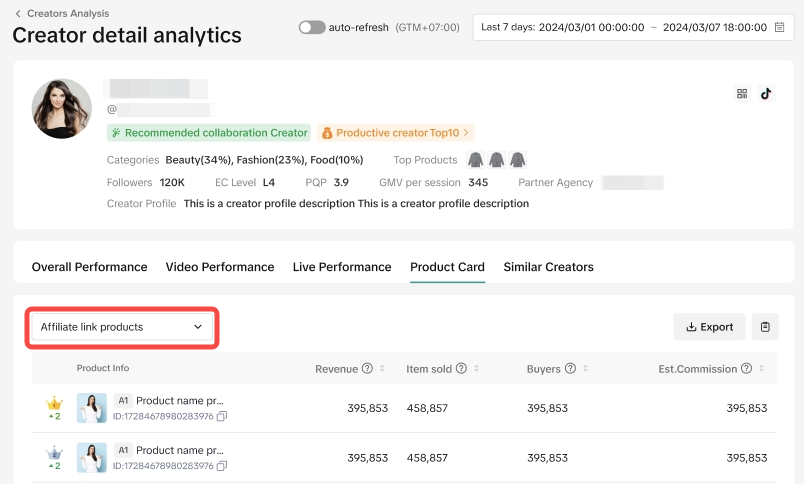The width and height of the screenshot is (804, 484).
Task: Click the first top product hoodie thumbnail
Action: click(476, 160)
